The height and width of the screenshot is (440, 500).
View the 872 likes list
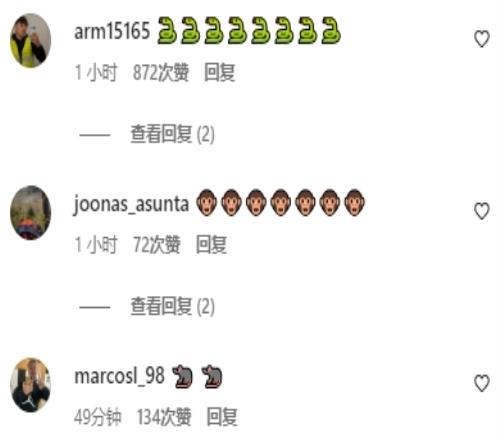[x=161, y=72]
